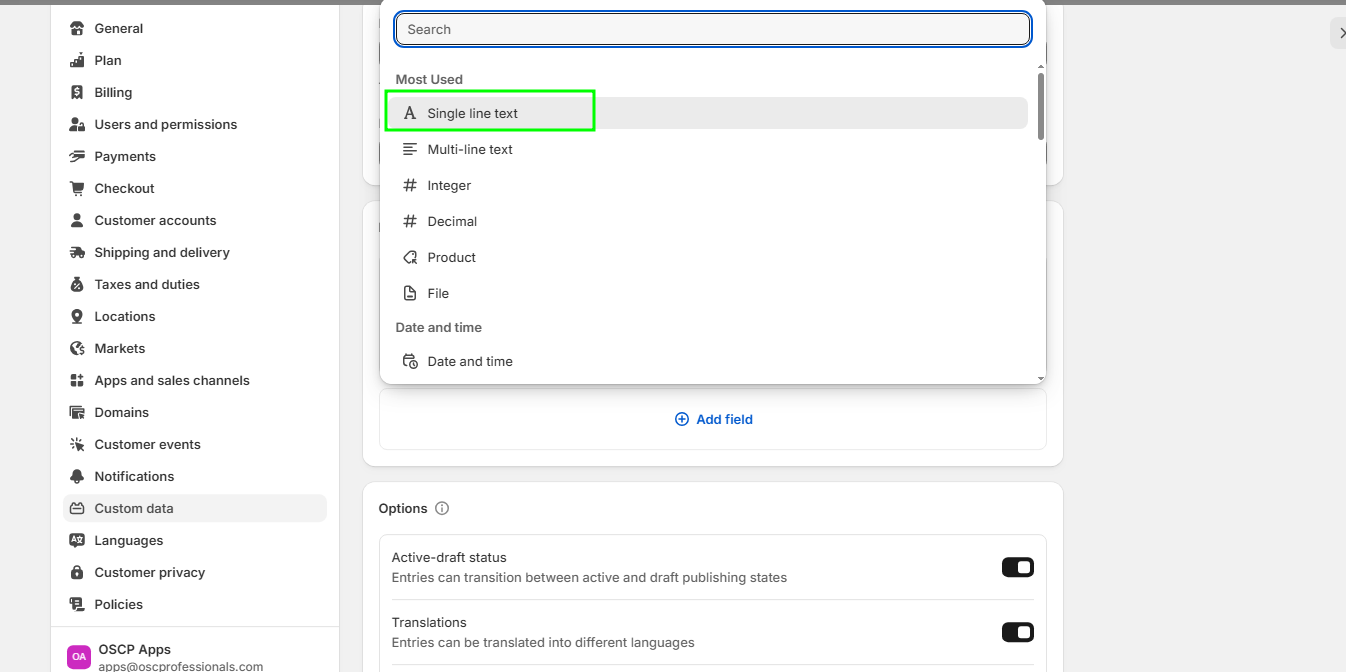This screenshot has height=672, width=1346.
Task: Open Users and permissions settings
Action: click(165, 125)
